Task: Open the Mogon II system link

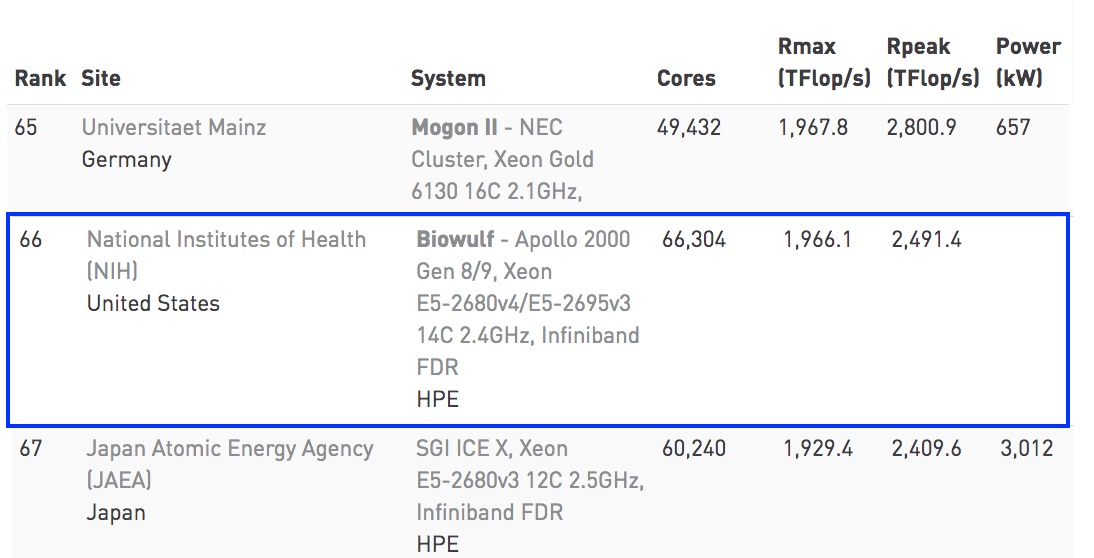Action: tap(454, 127)
